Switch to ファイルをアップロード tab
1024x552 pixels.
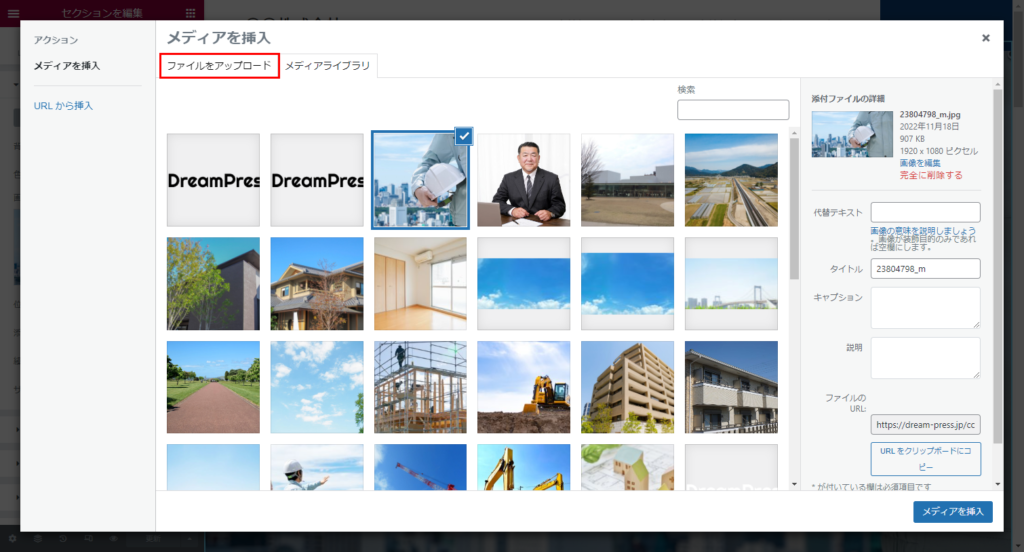coord(219,66)
